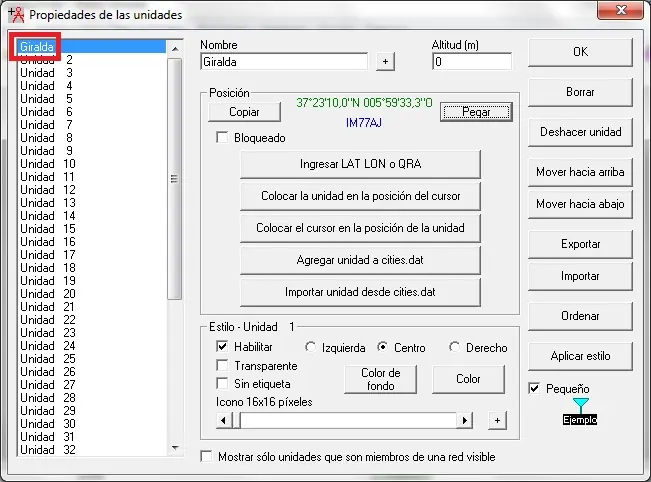Click the plus button next to Nombre field
Screen dimensions: 651x482
point(385,62)
